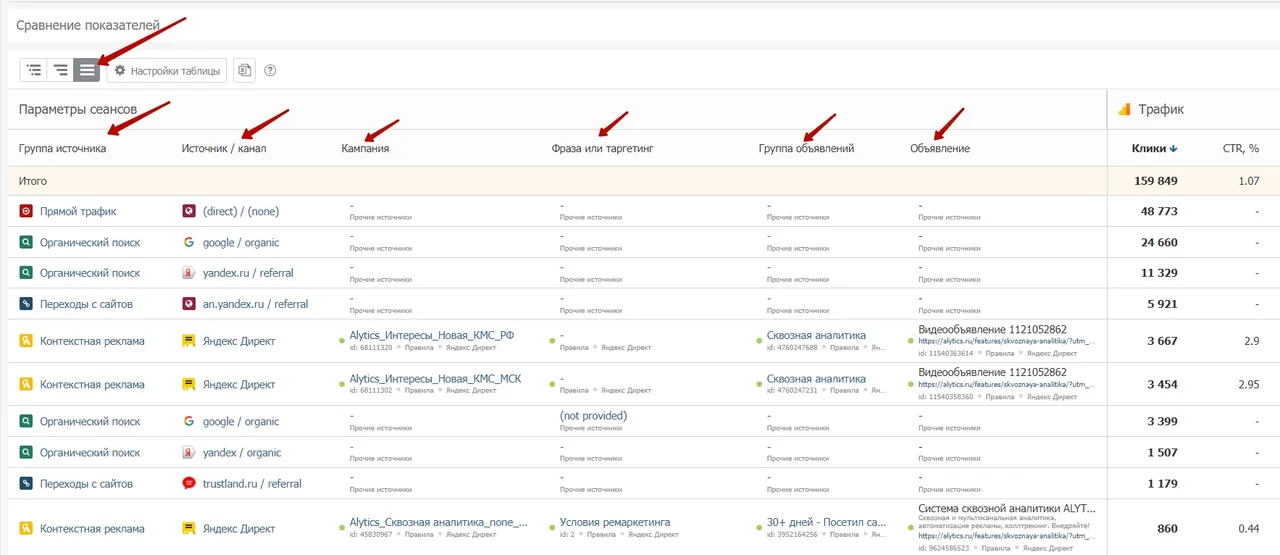
Task: Open google / organic with 24 660 clicks
Action: pos(241,242)
